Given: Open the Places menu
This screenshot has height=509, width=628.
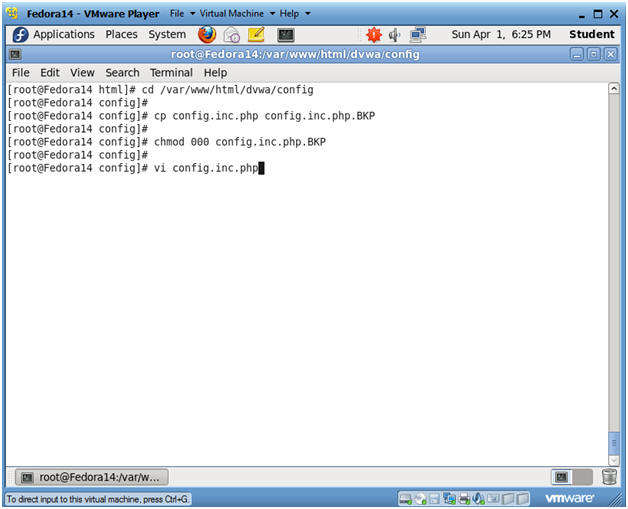Looking at the screenshot, I should (121, 34).
